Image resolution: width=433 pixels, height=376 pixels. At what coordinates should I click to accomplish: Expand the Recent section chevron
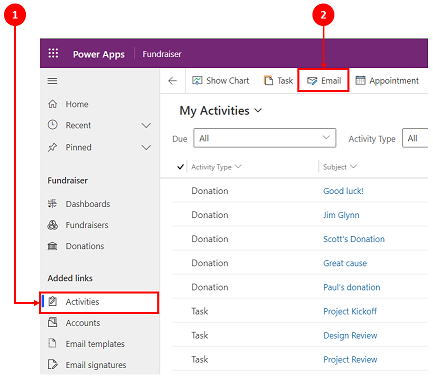click(x=146, y=125)
